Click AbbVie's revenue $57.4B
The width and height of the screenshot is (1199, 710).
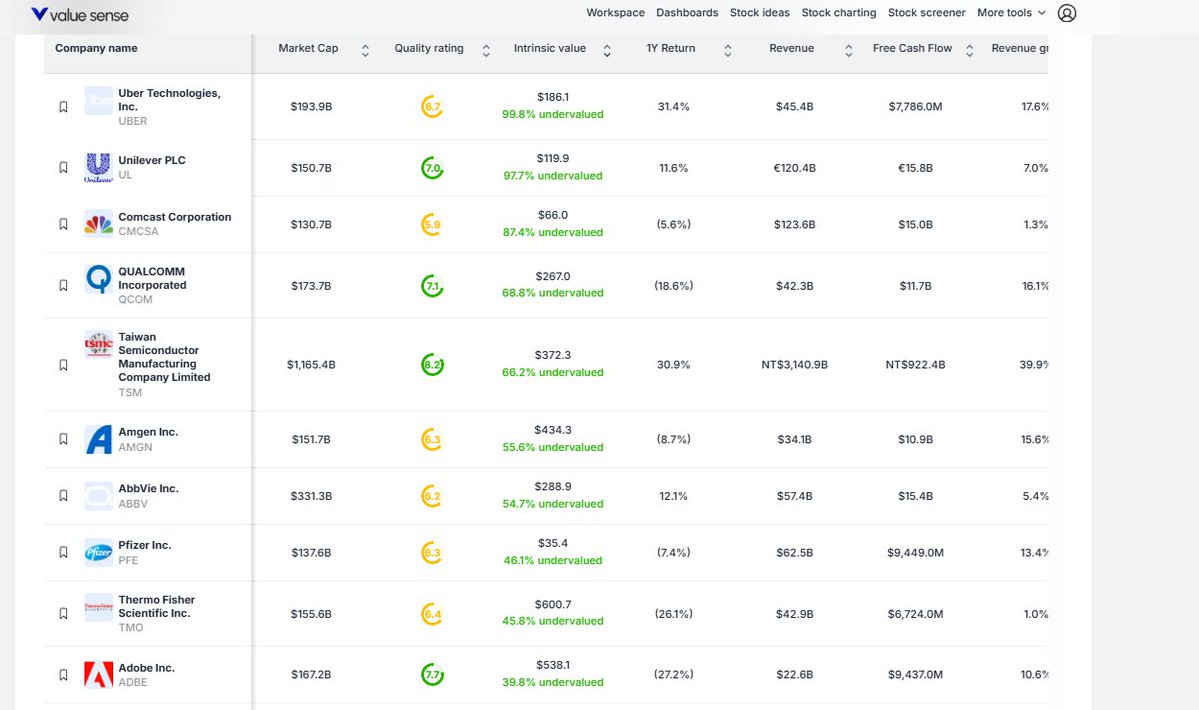click(794, 496)
